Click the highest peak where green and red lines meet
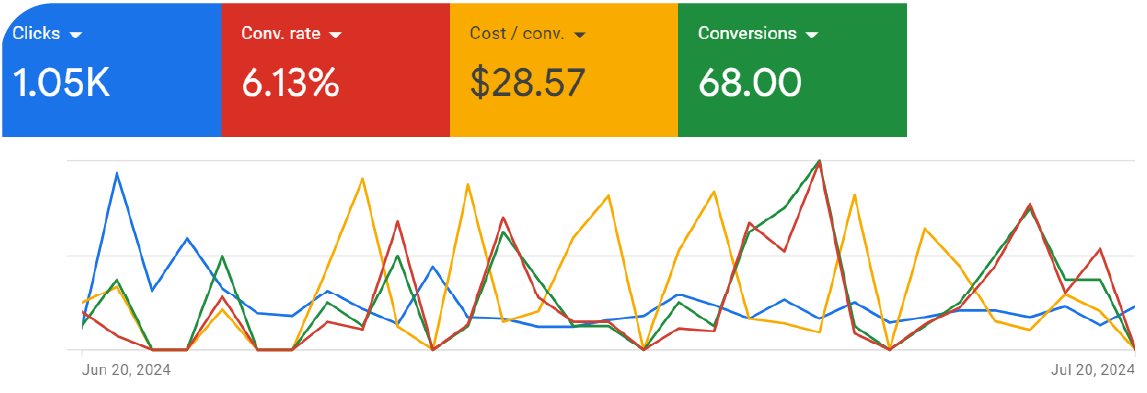This screenshot has width=1147, height=393. [819, 160]
